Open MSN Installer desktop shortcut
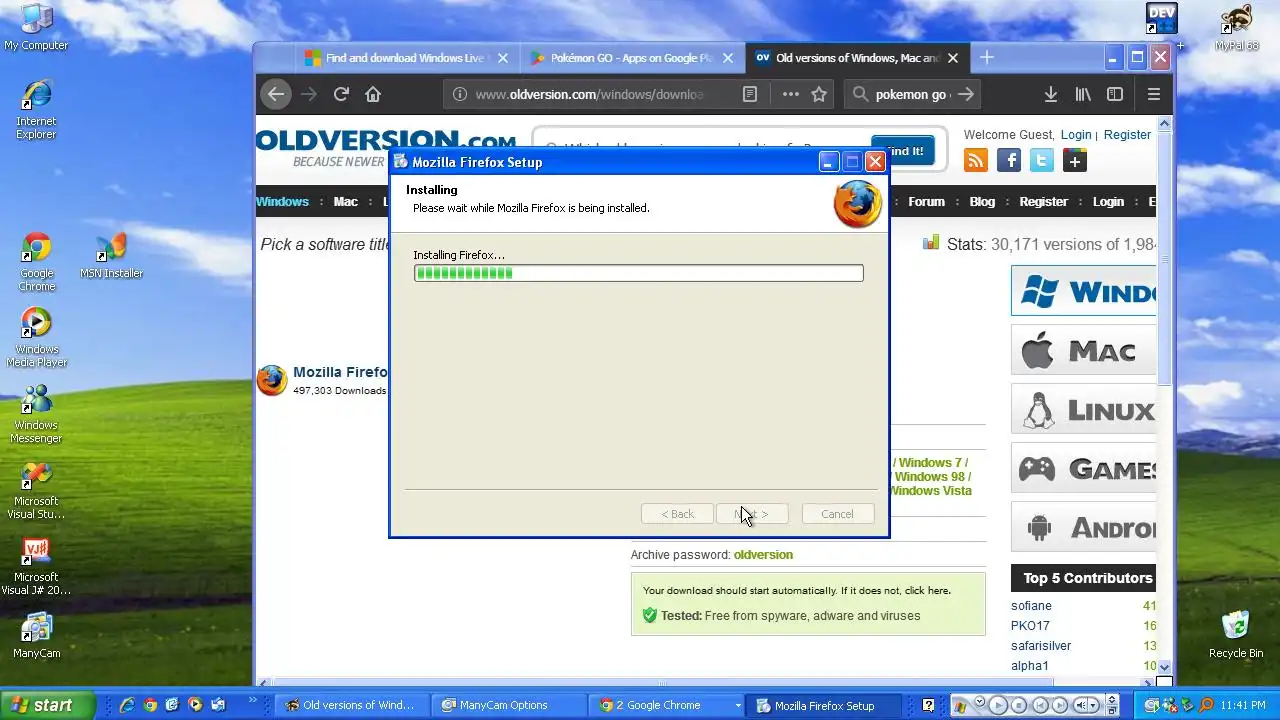Image resolution: width=1280 pixels, height=720 pixels. [111, 256]
